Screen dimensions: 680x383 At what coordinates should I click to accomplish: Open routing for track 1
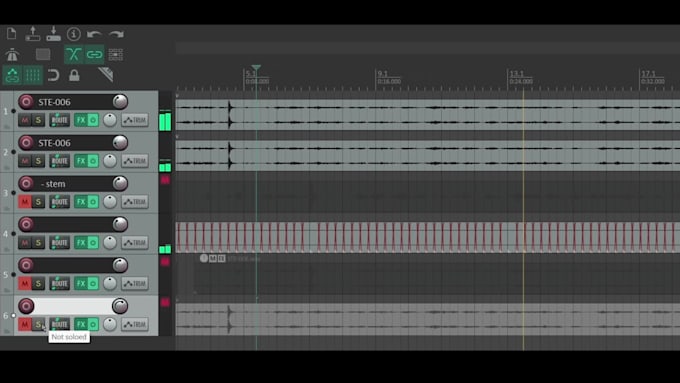coord(59,120)
